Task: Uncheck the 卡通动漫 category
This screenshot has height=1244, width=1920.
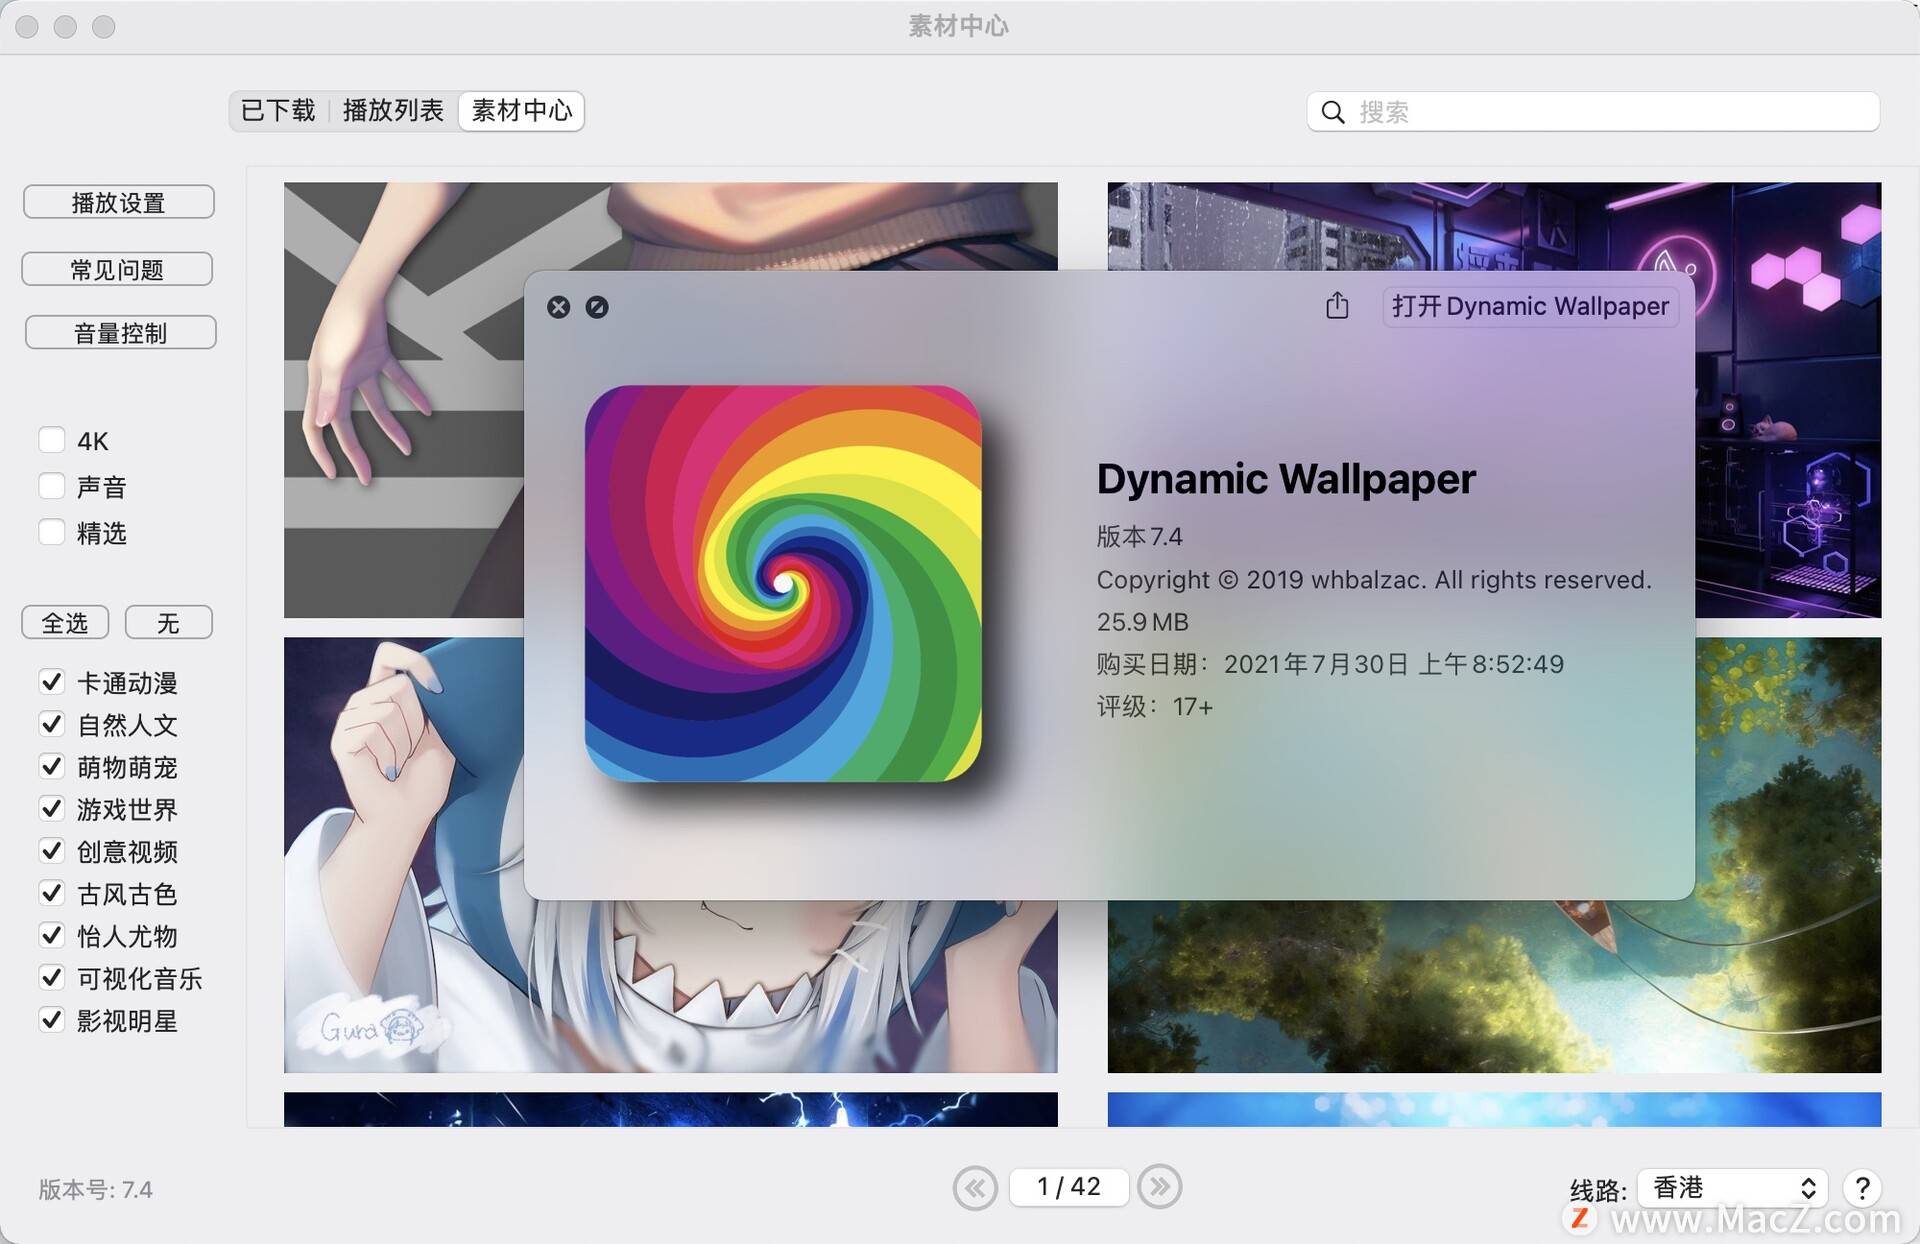Action: pyautogui.click(x=52, y=682)
